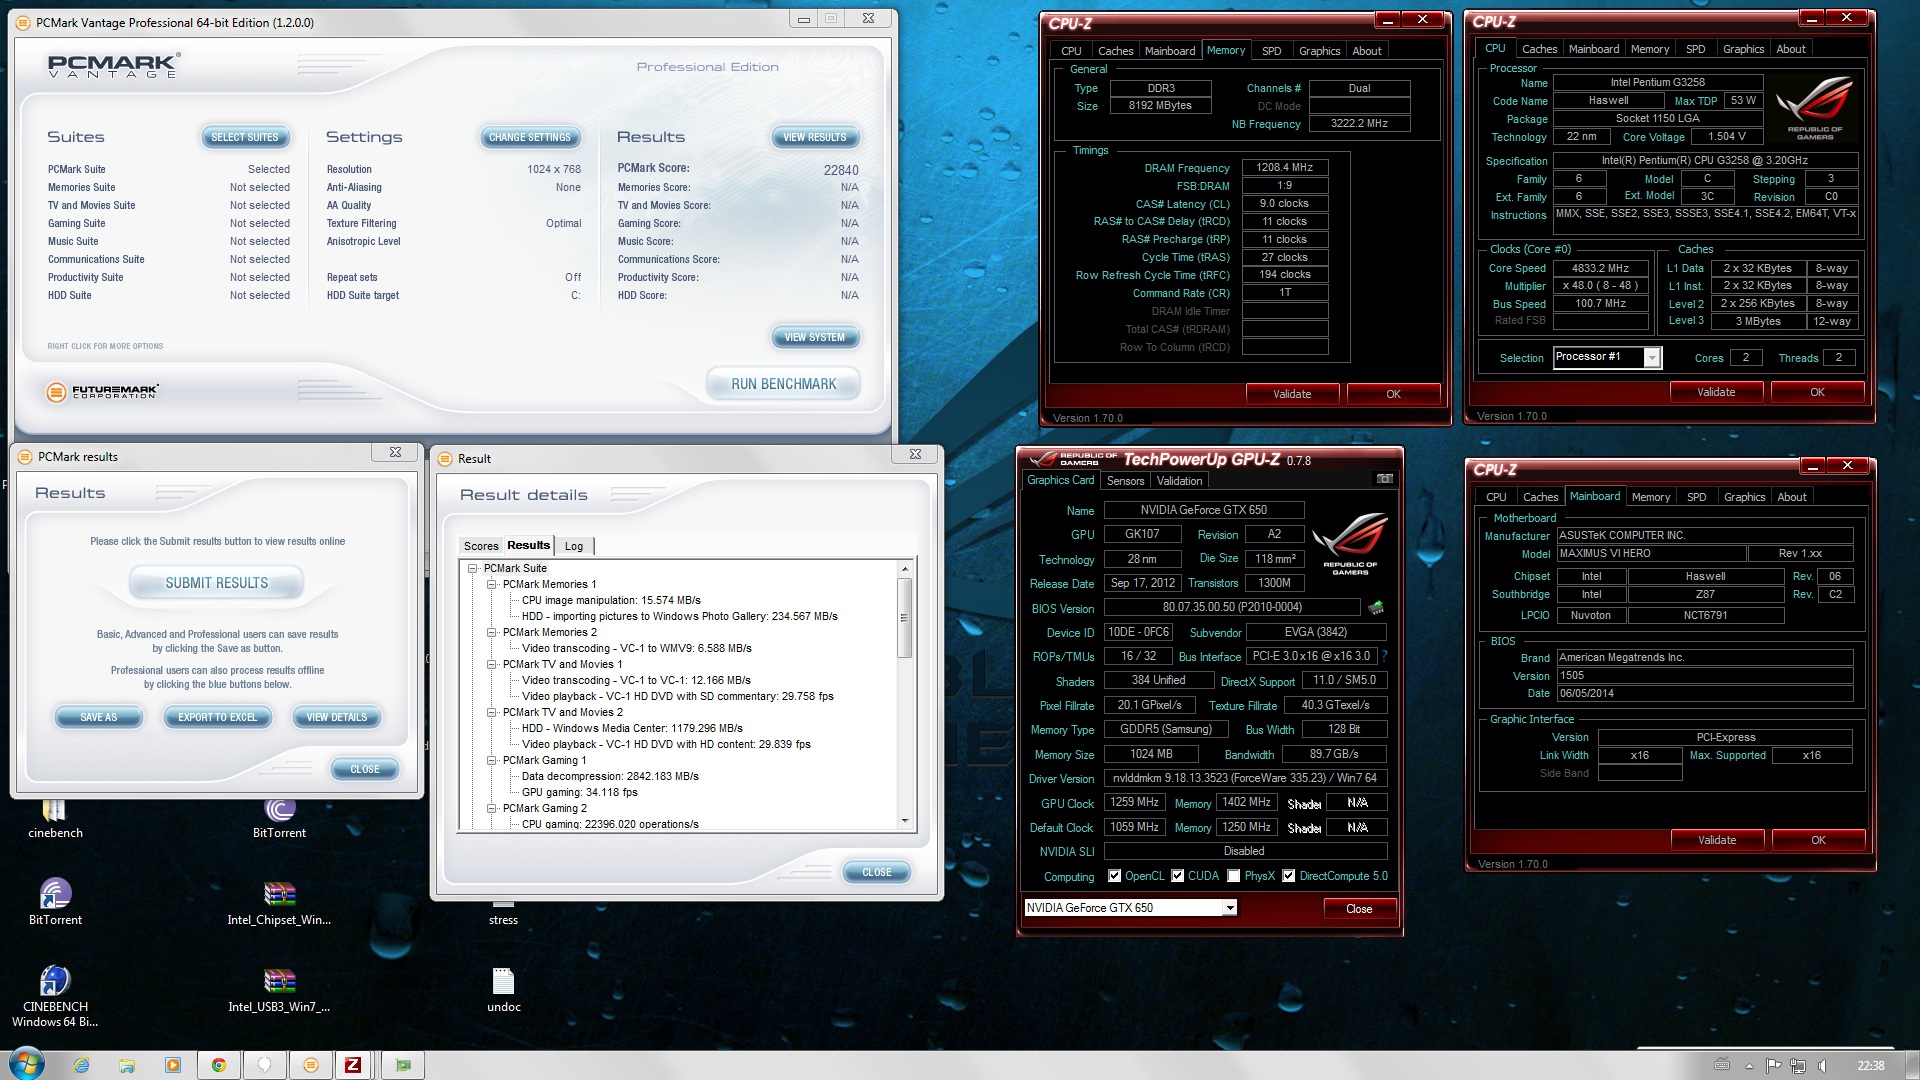The width and height of the screenshot is (1920, 1080).
Task: Show hidden tray icons arrow
Action: pyautogui.click(x=1748, y=1066)
